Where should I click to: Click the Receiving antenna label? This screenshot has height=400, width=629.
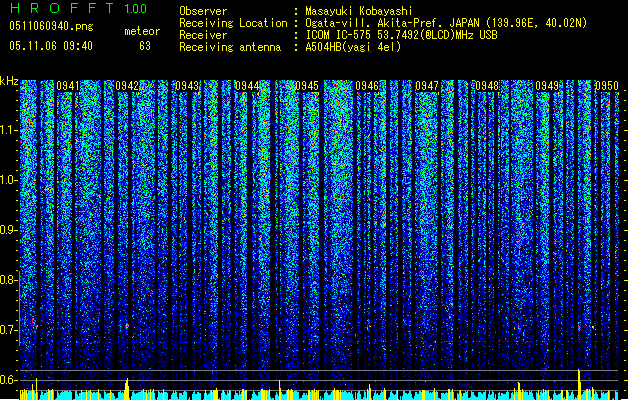[230, 47]
